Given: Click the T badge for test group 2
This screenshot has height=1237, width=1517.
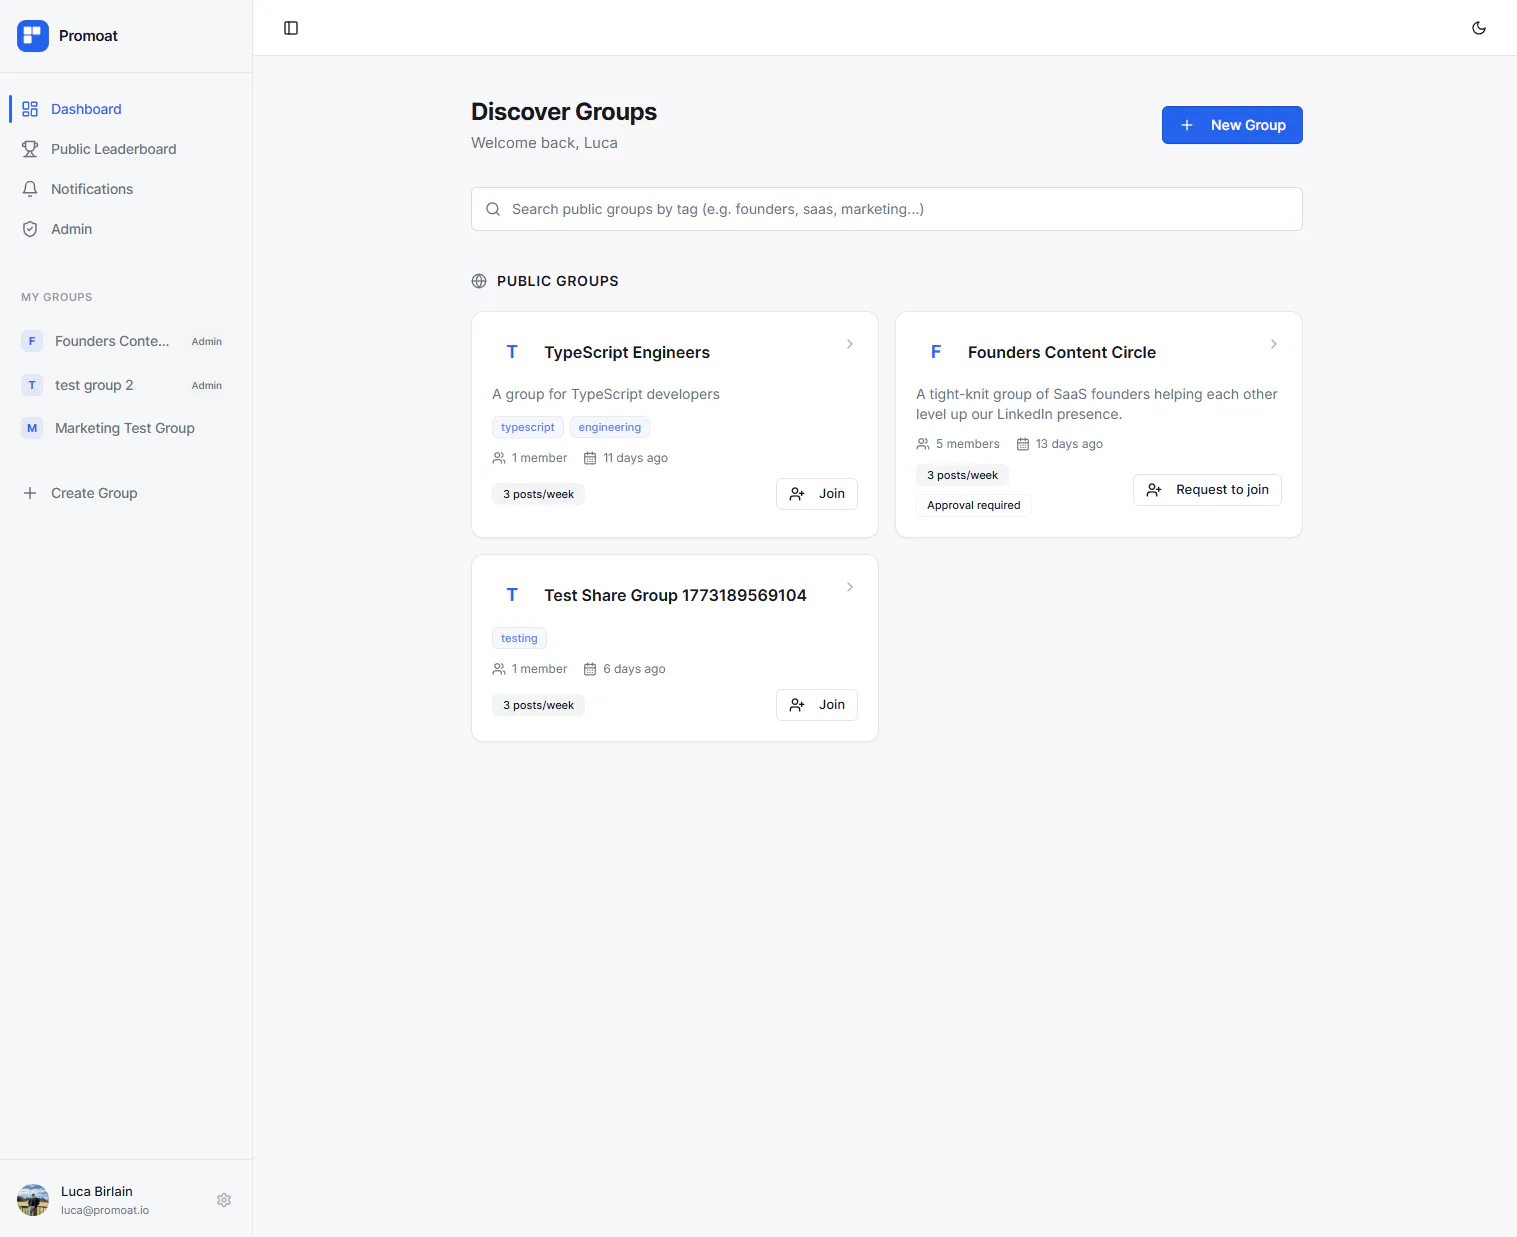Looking at the screenshot, I should (32, 385).
